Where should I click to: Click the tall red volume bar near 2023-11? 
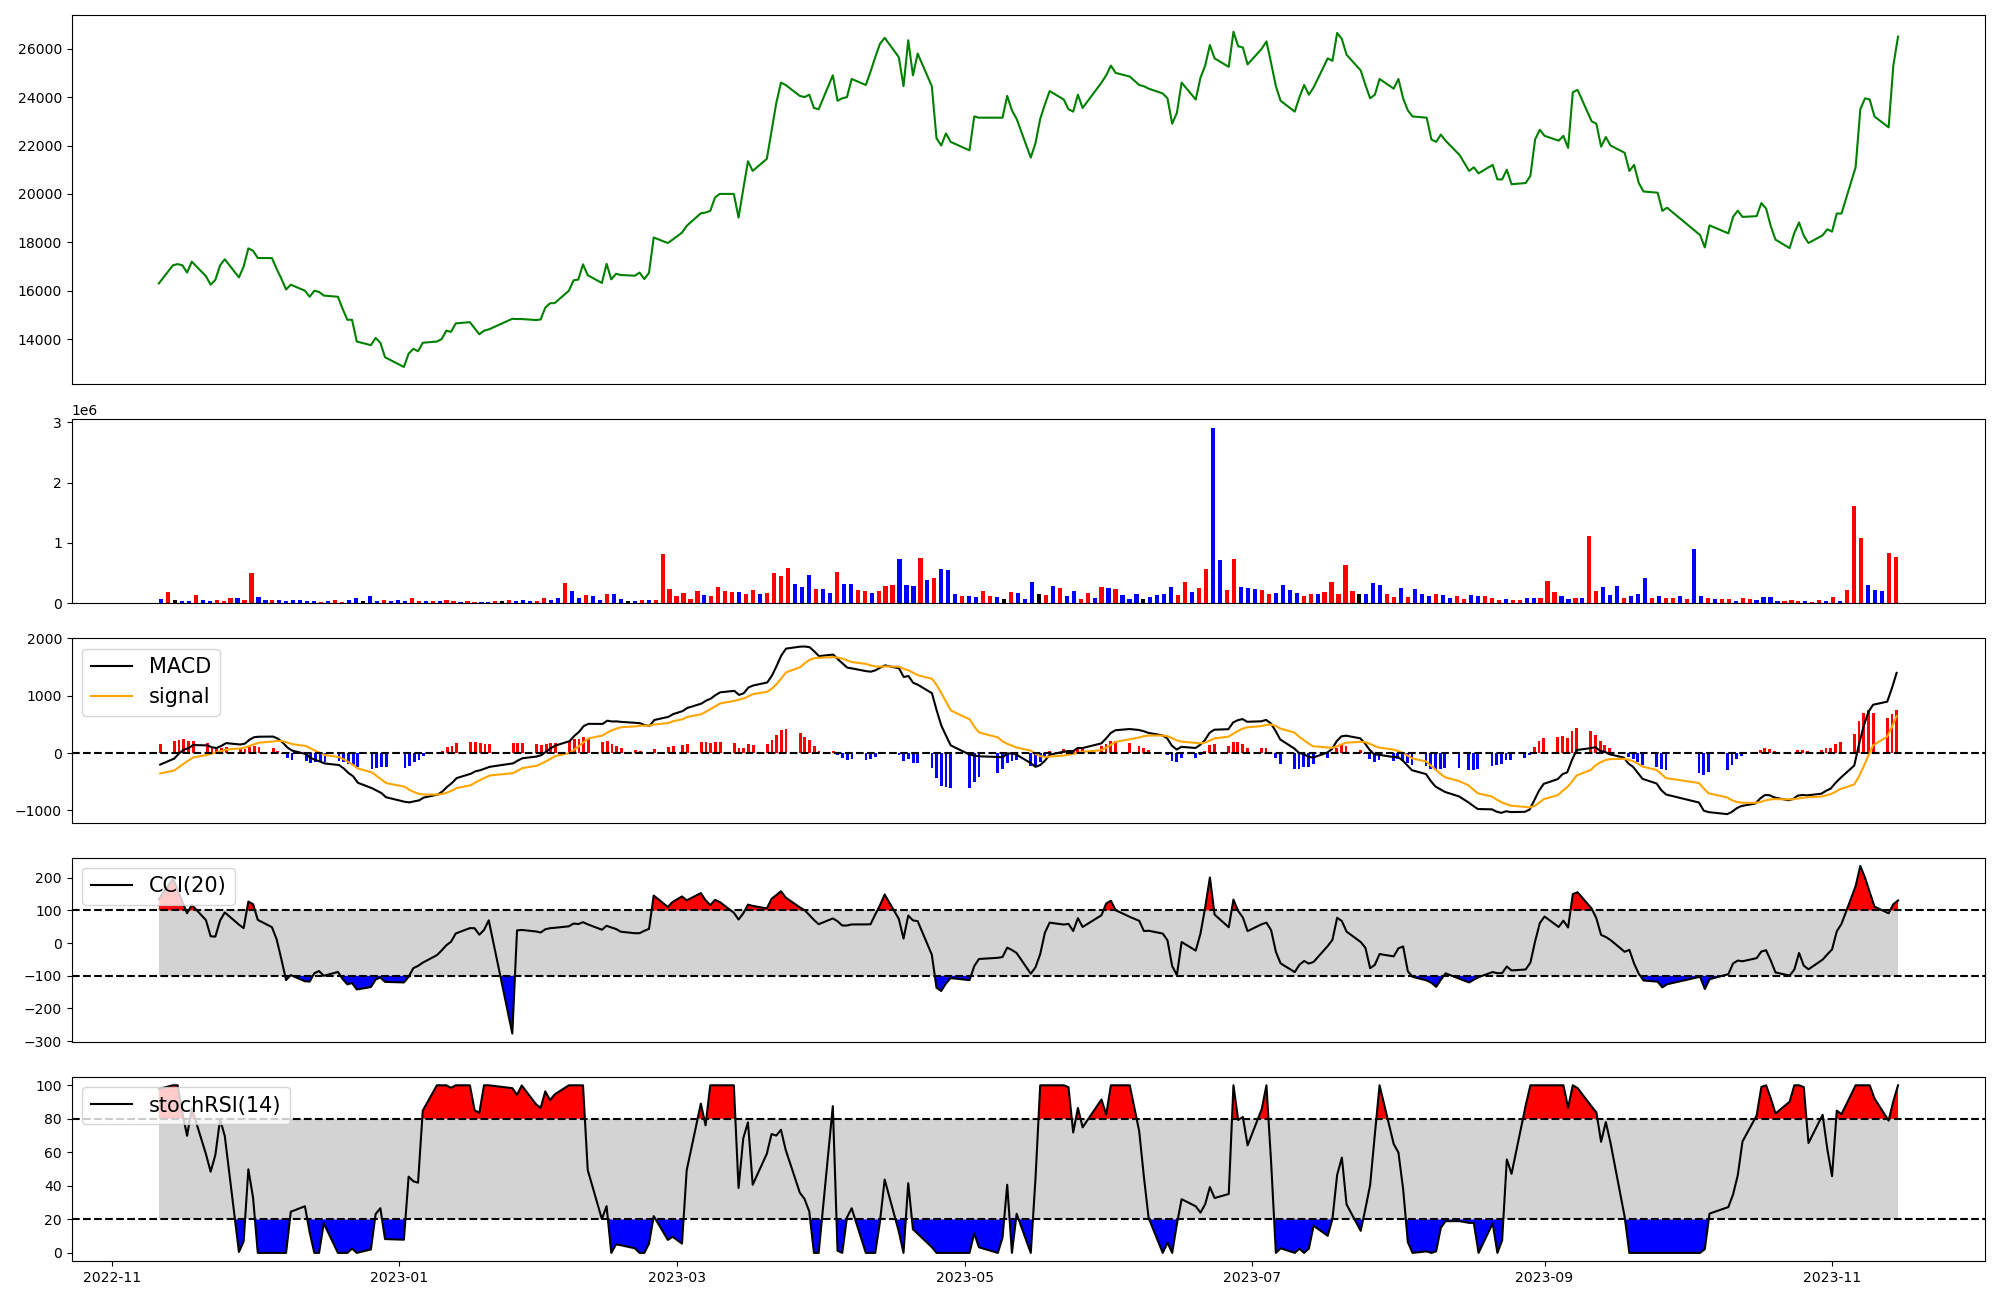1853,555
